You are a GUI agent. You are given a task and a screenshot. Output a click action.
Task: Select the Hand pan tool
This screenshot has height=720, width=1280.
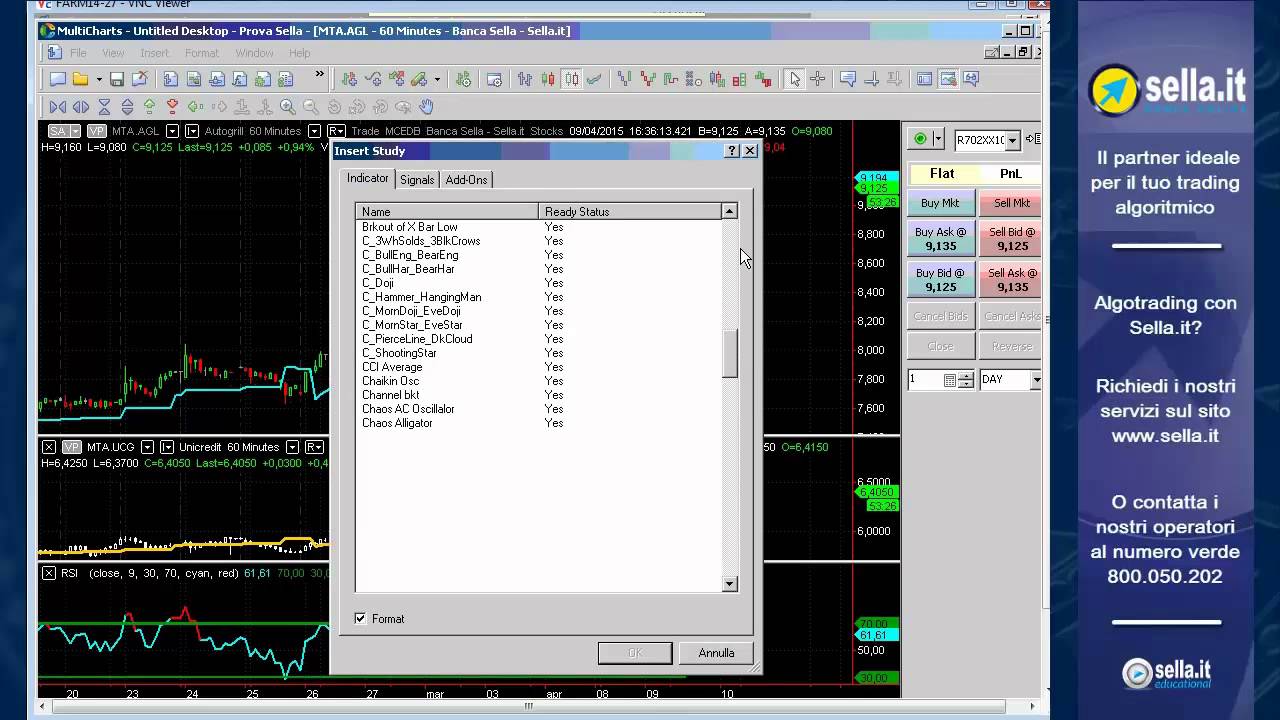click(x=426, y=106)
